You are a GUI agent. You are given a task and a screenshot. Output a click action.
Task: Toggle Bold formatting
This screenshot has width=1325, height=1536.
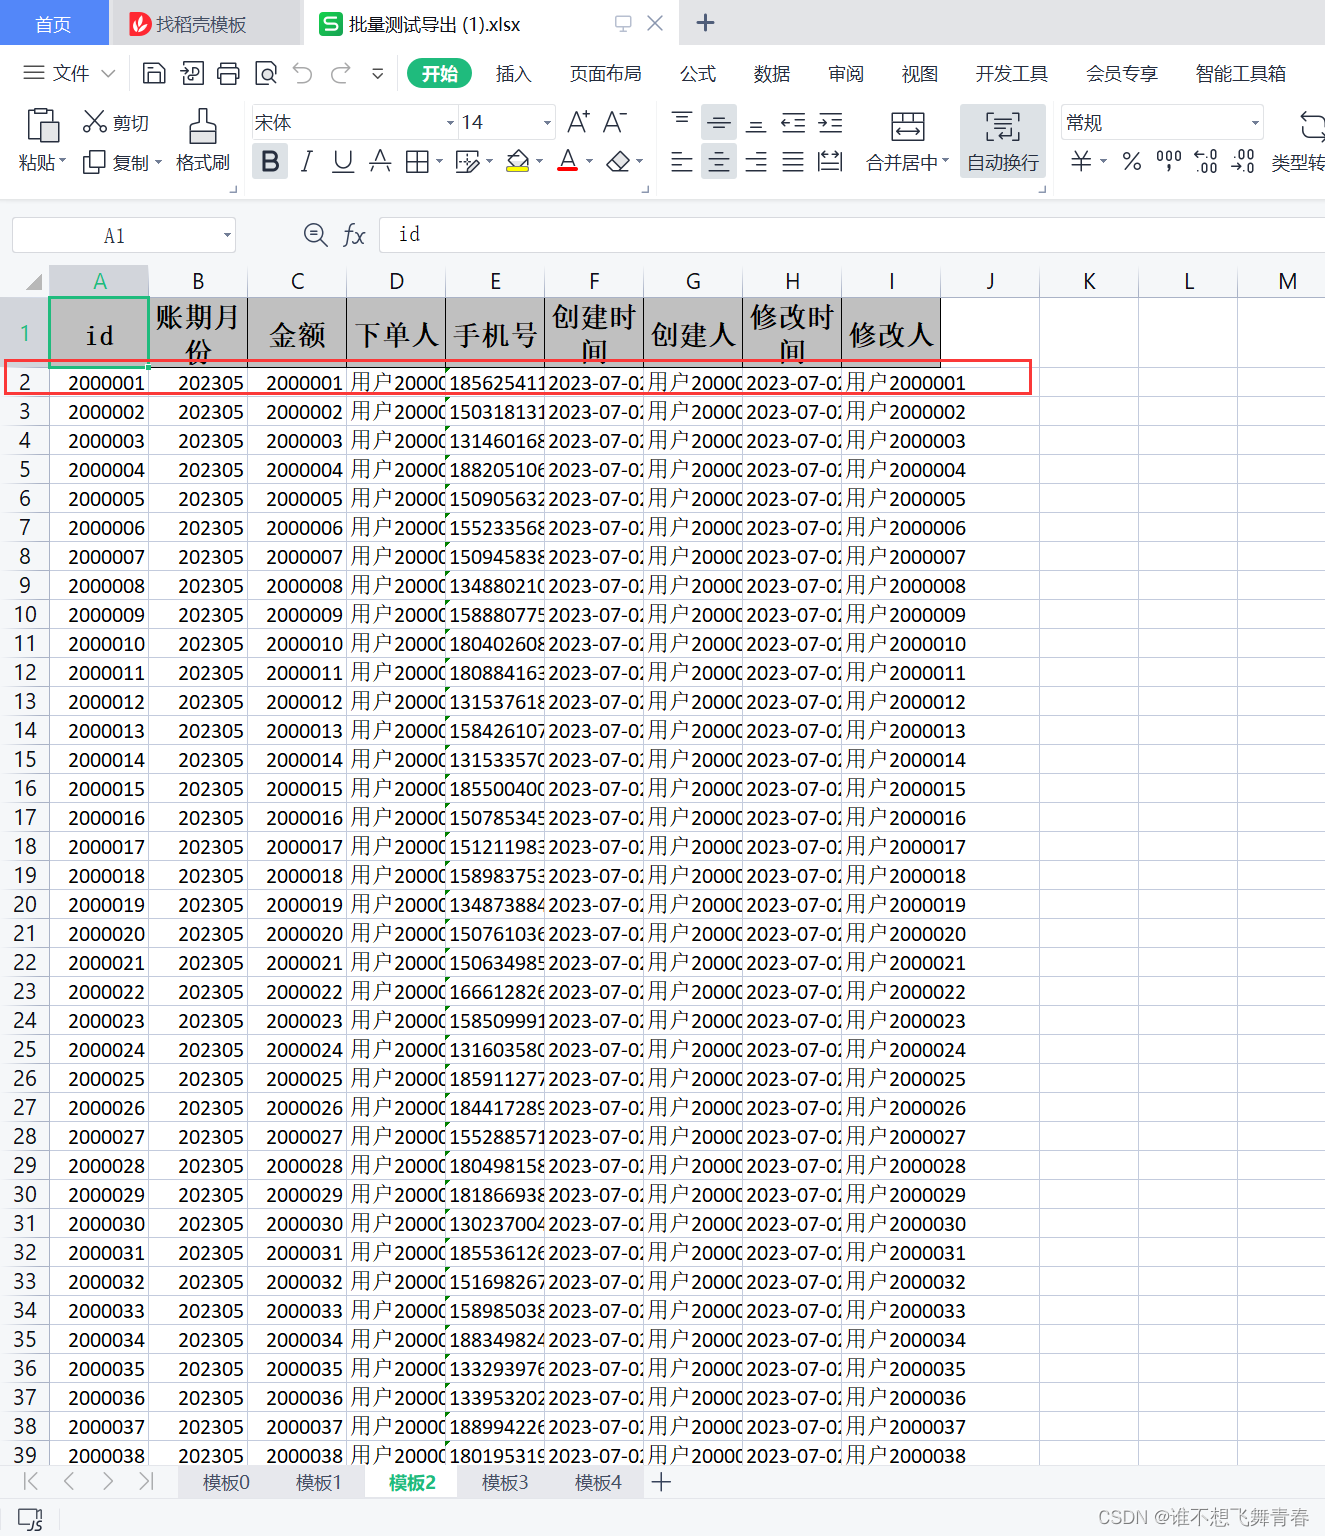pos(270,161)
